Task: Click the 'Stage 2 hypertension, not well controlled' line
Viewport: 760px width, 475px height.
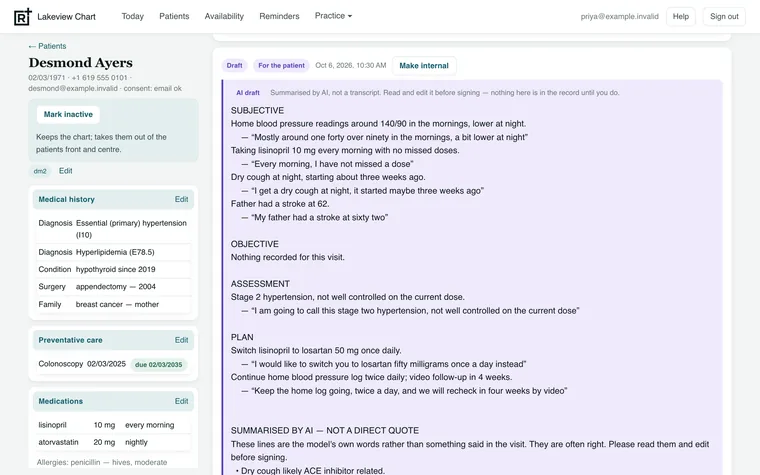Action: pyautogui.click(x=348, y=297)
